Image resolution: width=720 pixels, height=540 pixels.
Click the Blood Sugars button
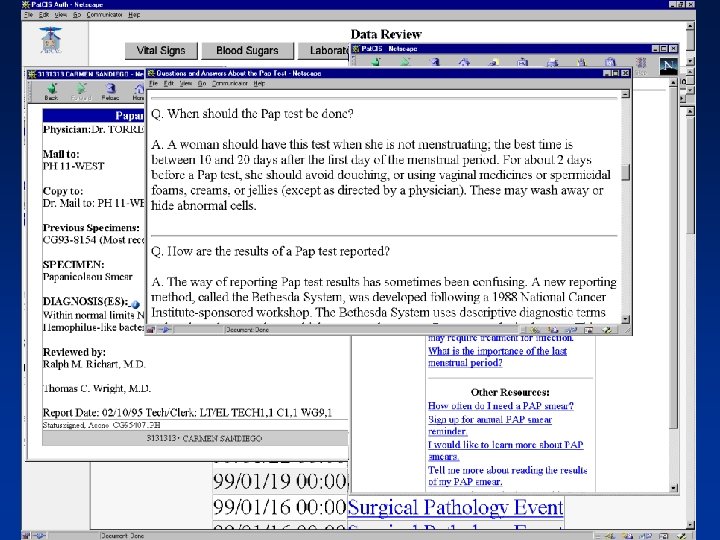point(248,51)
